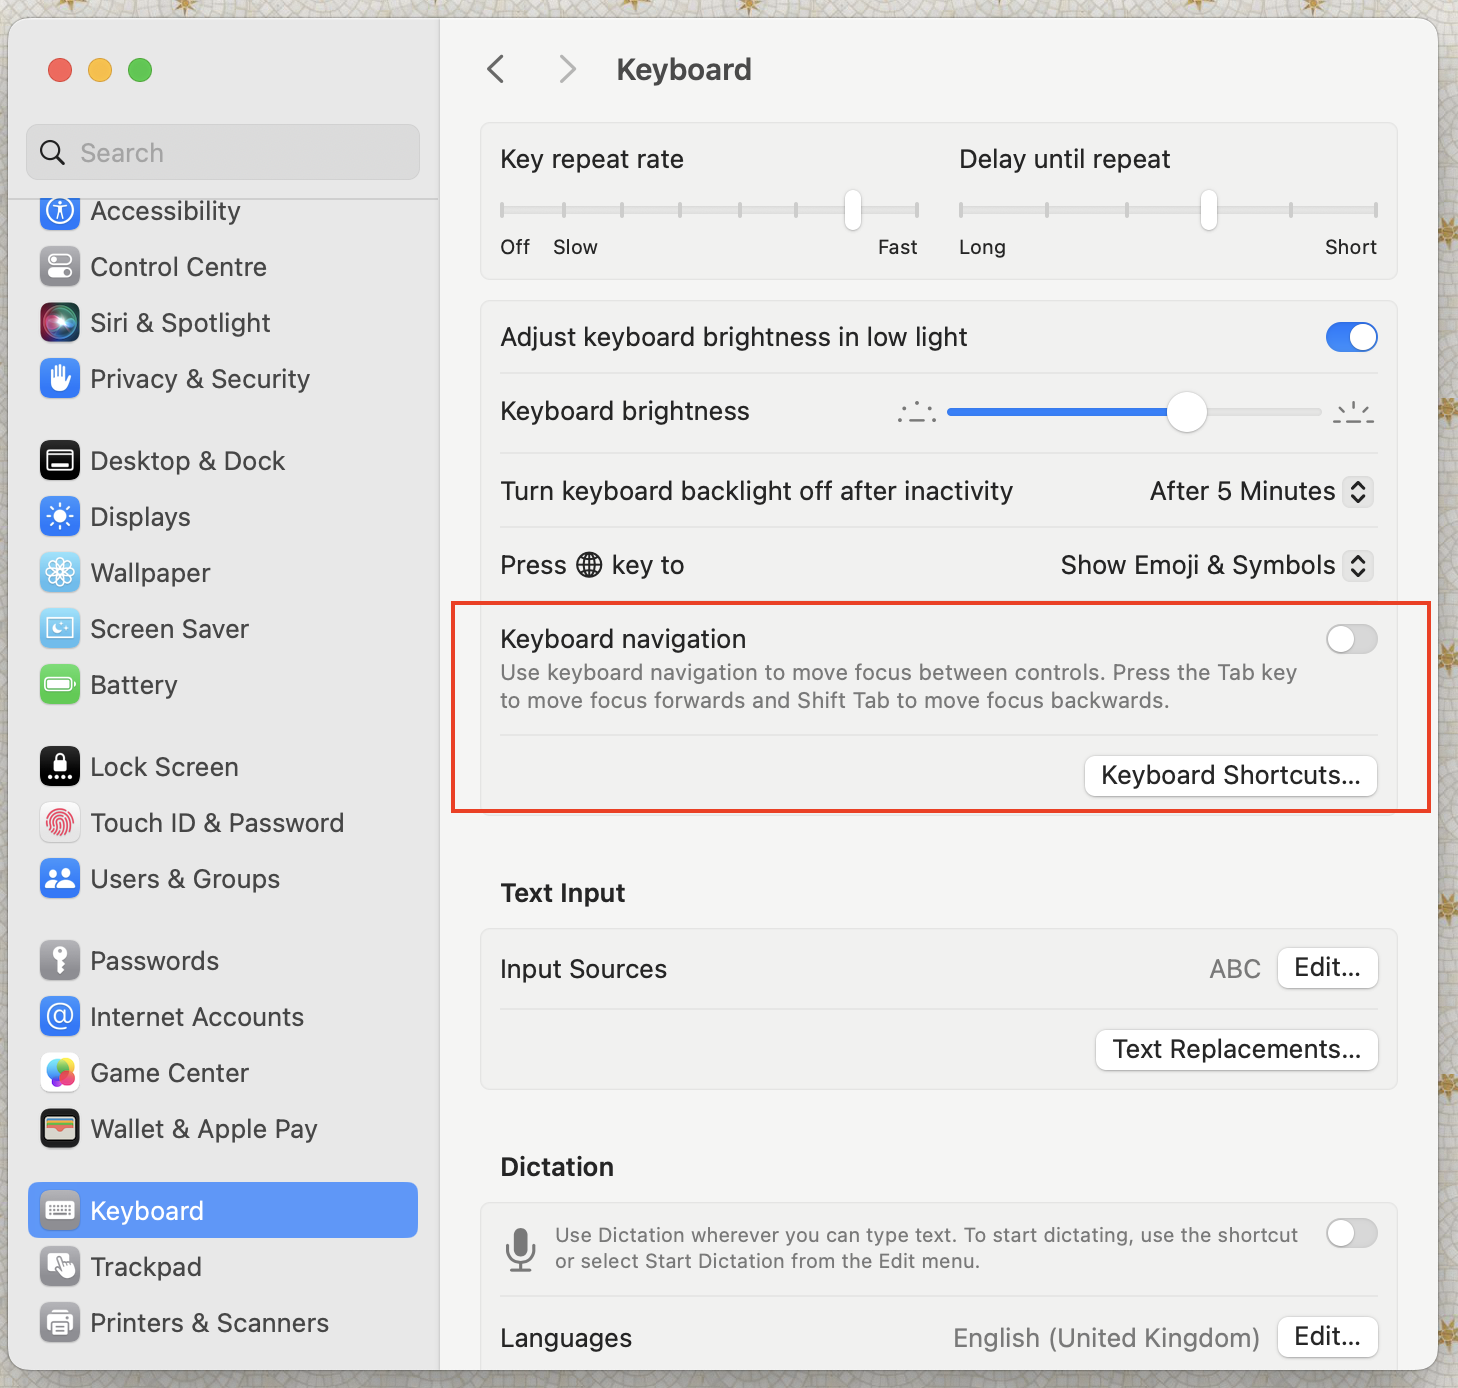Viewport: 1458px width, 1388px height.
Task: Open the Wallet & Apple Pay icon
Action: [60, 1129]
